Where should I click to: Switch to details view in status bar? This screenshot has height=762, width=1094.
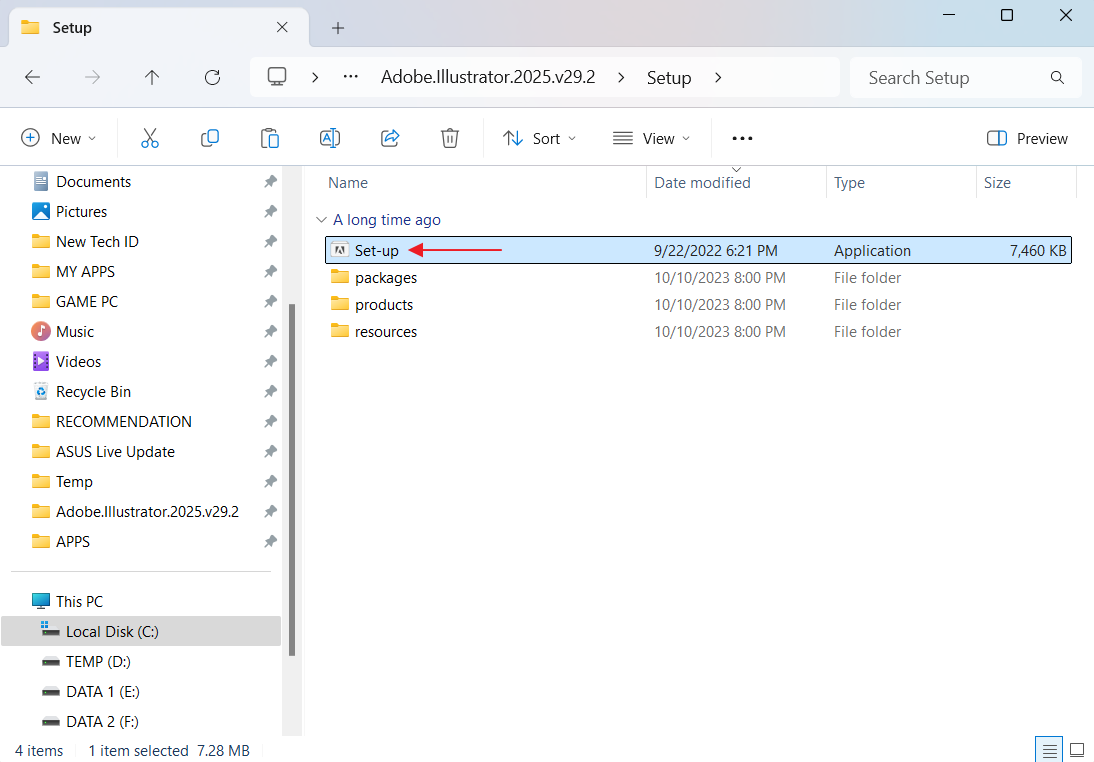1048,749
